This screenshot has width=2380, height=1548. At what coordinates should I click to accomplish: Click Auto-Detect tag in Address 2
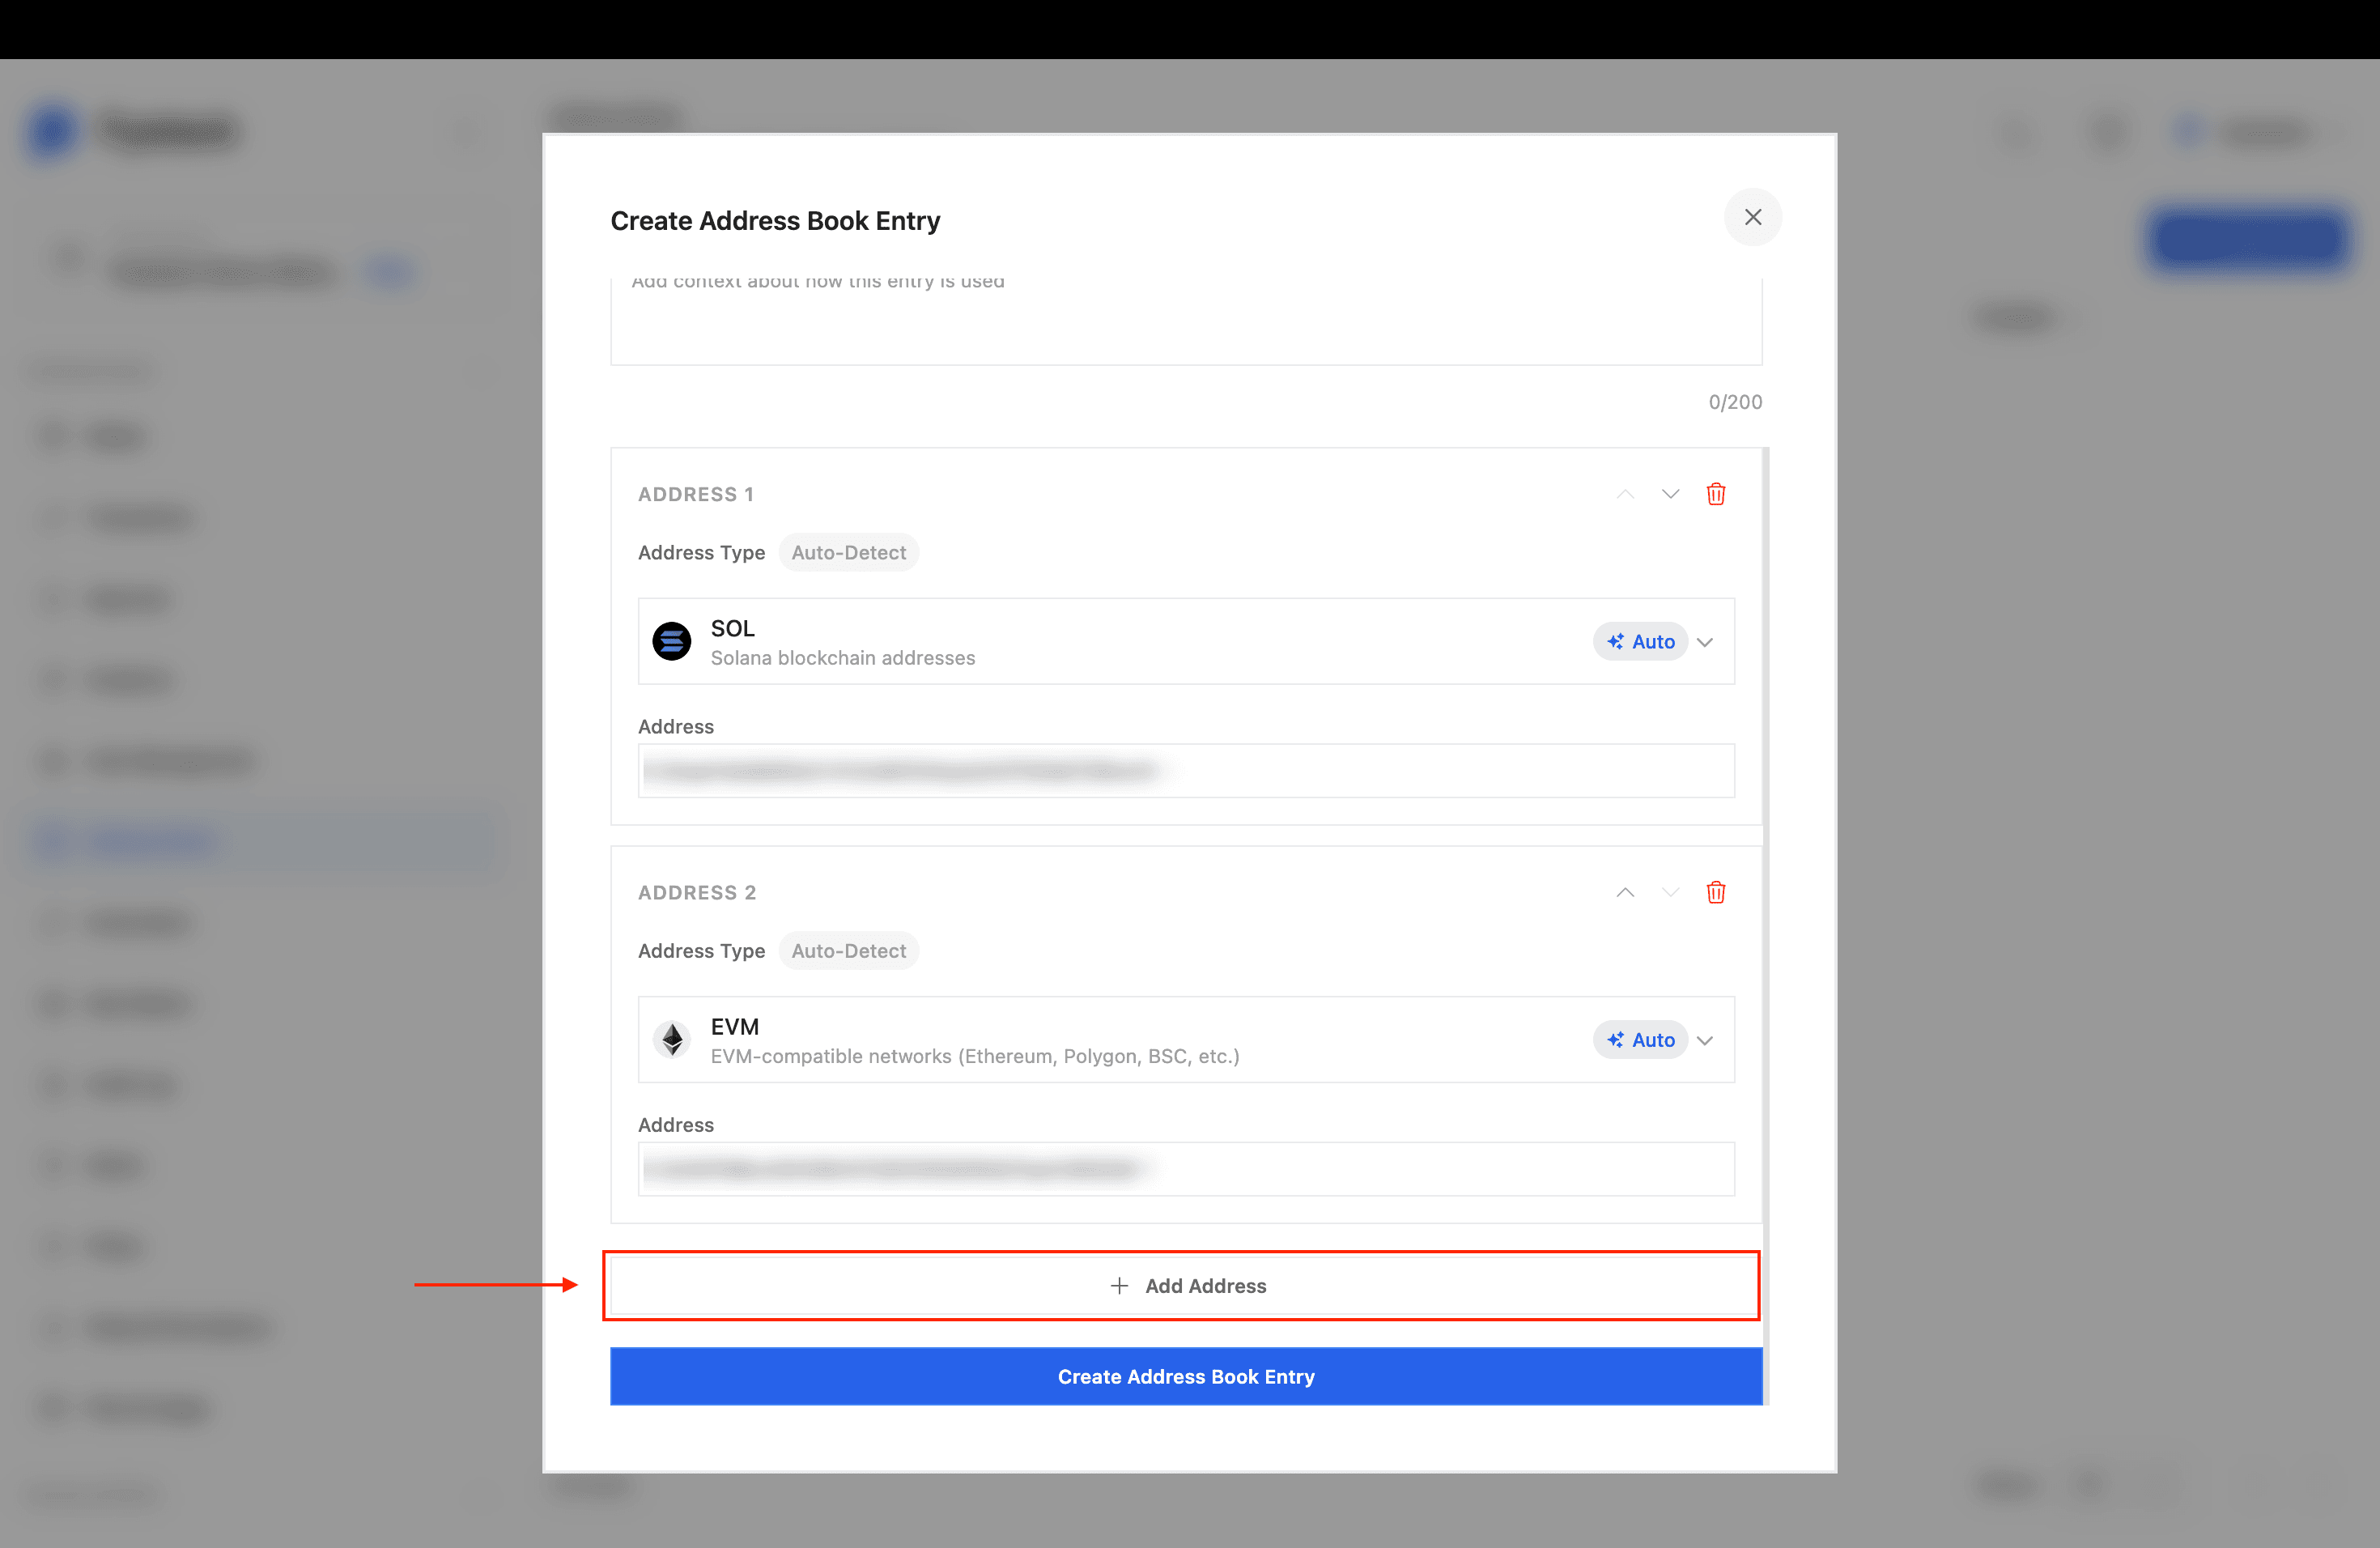point(848,951)
